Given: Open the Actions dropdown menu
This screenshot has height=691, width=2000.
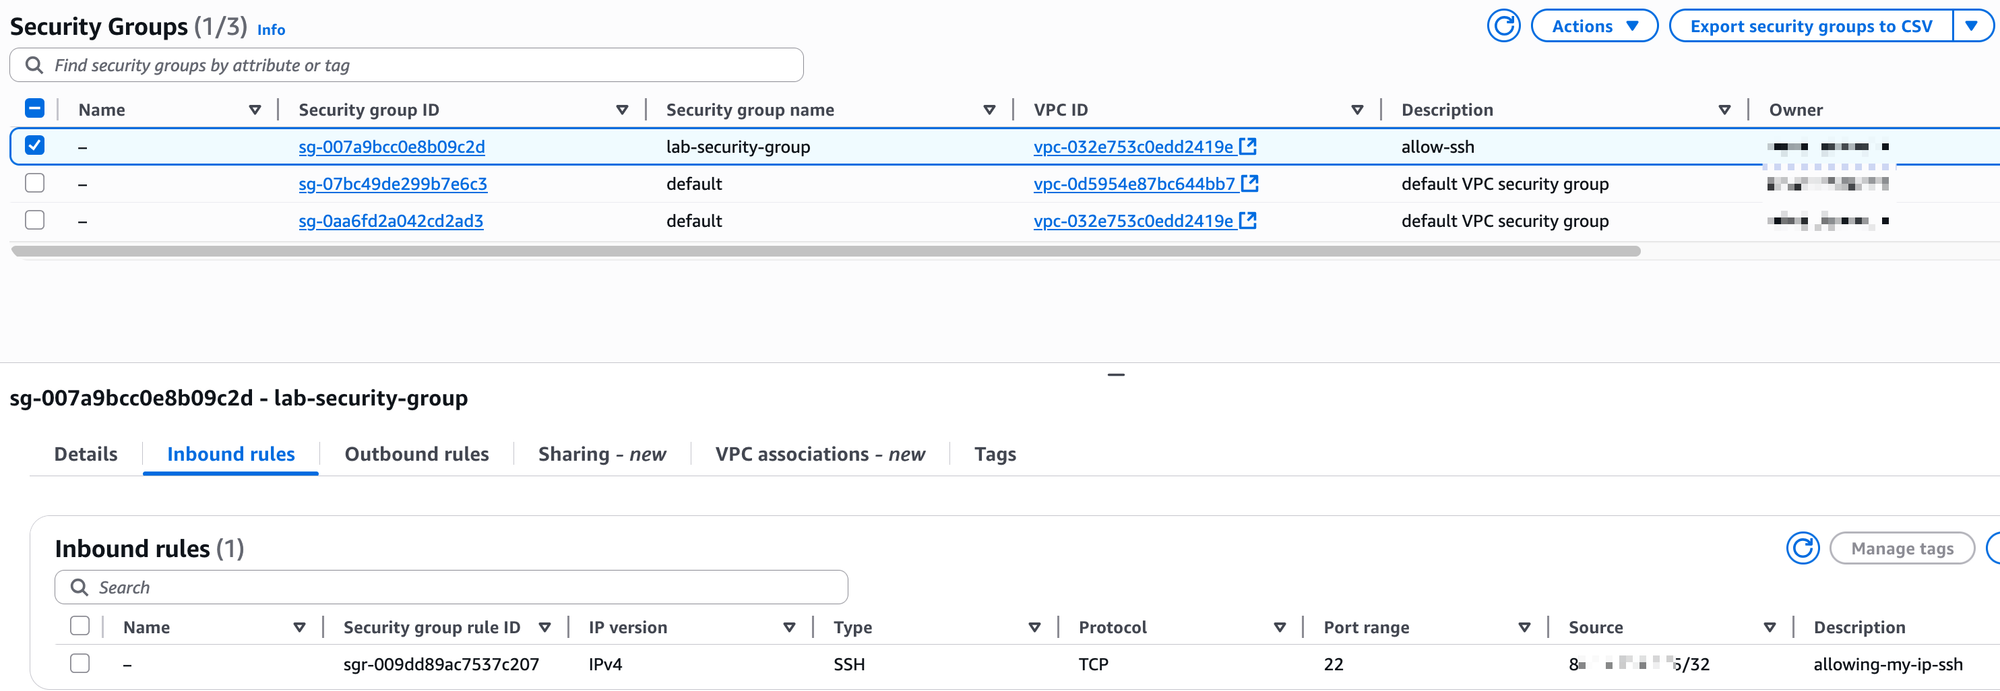Looking at the screenshot, I should coord(1594,26).
